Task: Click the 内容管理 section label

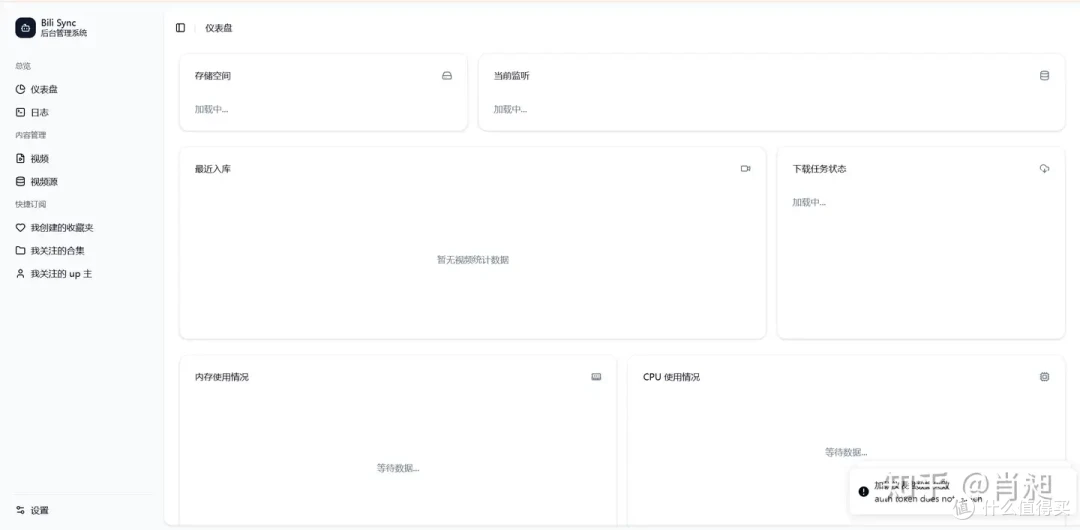Action: click(31, 135)
